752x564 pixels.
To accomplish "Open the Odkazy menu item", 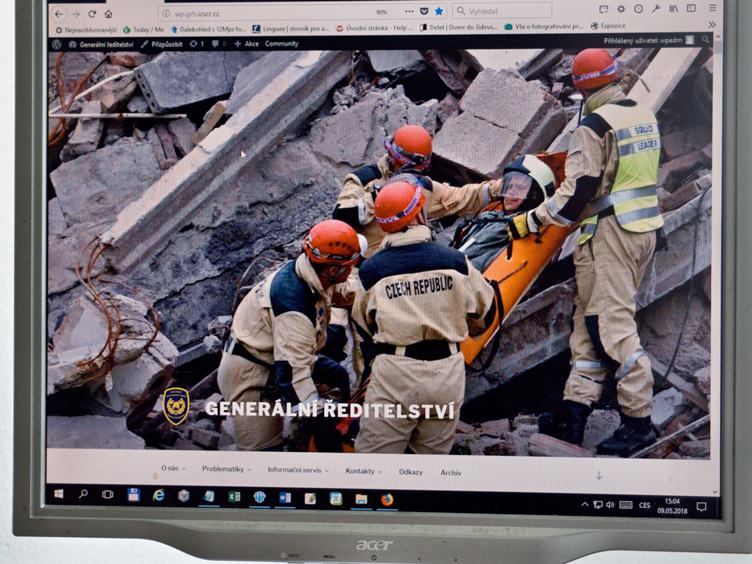I will 411,472.
